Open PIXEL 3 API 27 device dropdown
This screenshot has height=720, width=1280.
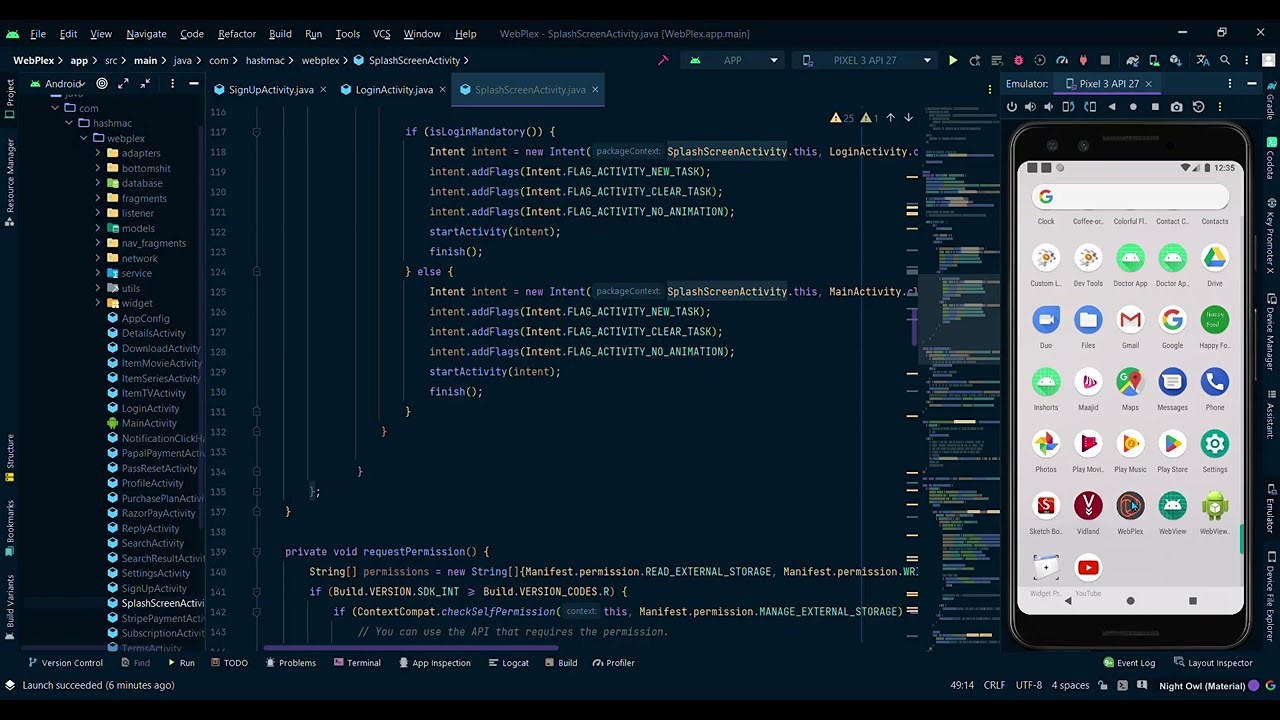[x=866, y=61]
